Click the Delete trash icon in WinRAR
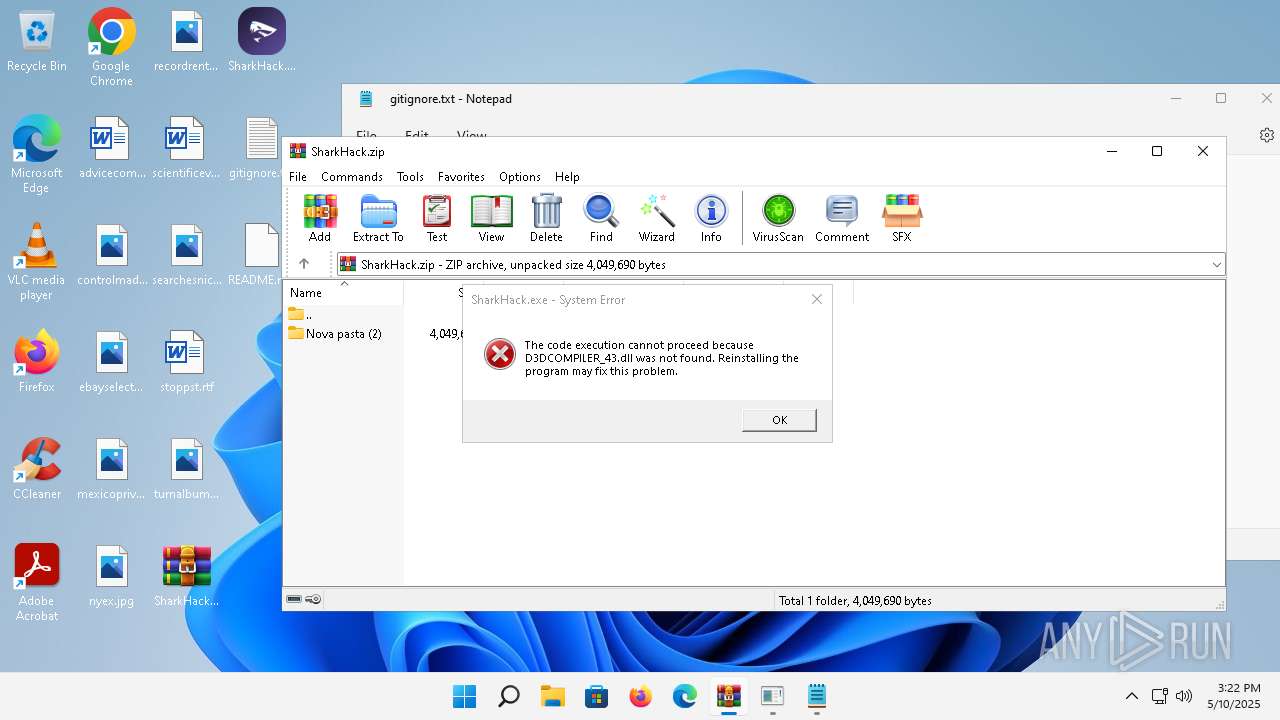This screenshot has width=1280, height=720. [546, 218]
